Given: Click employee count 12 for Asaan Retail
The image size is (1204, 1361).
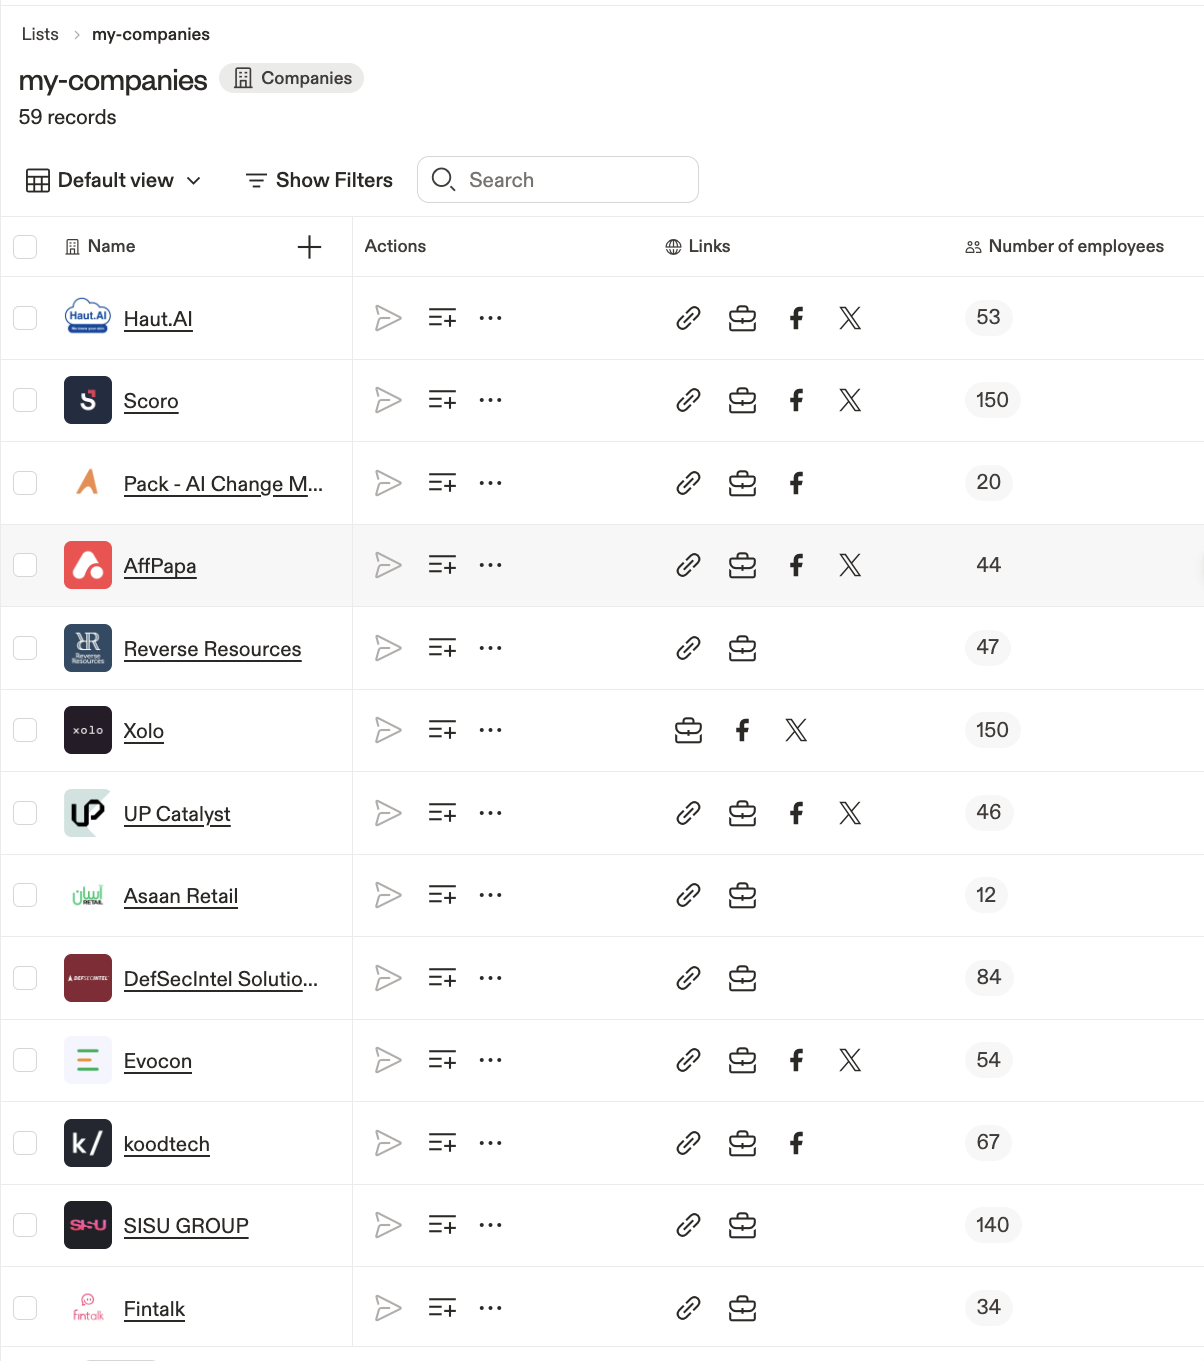Looking at the screenshot, I should click(x=986, y=895).
